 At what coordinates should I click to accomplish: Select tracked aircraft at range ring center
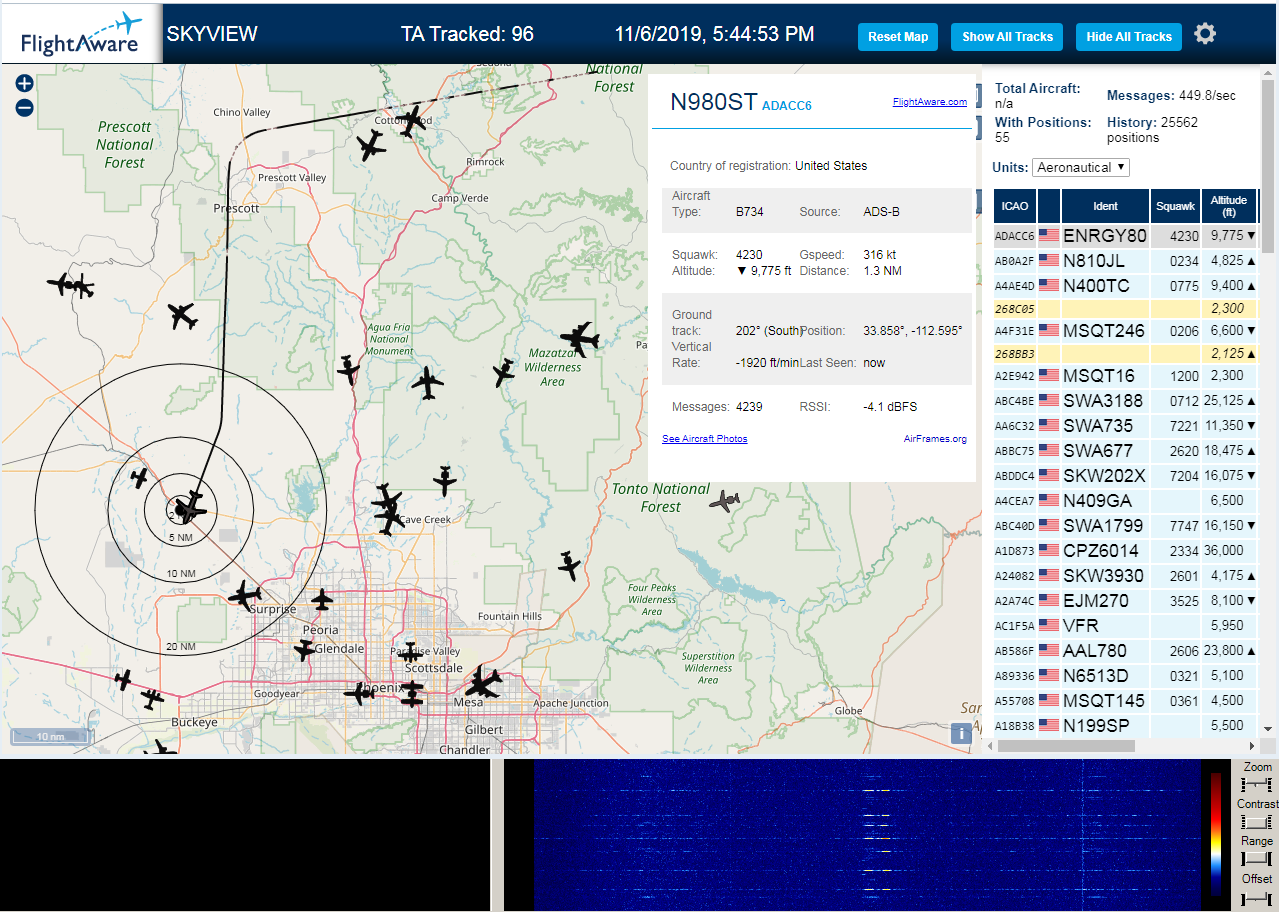click(188, 507)
